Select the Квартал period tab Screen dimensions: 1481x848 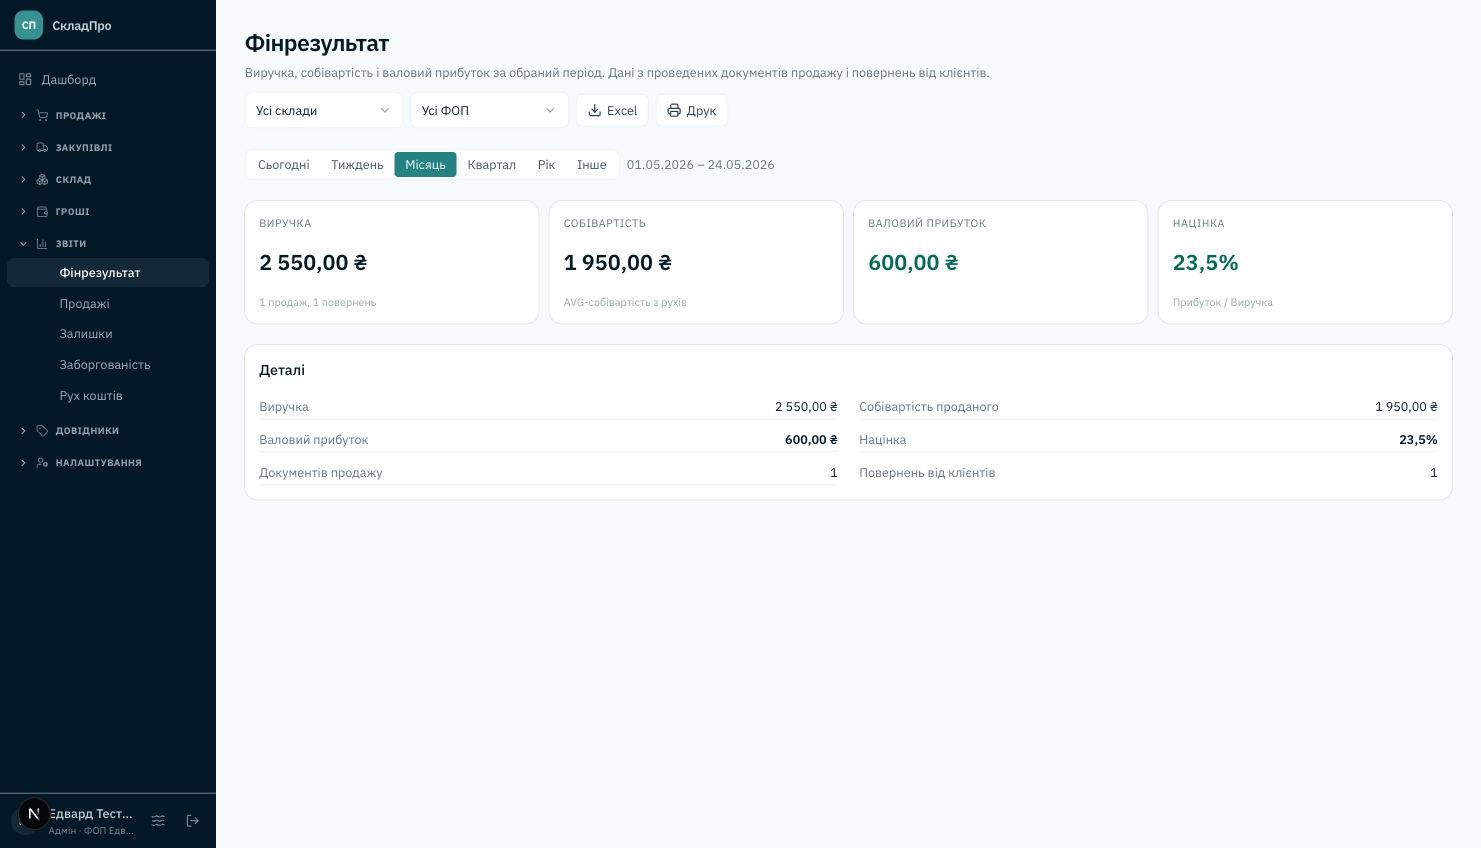point(492,165)
